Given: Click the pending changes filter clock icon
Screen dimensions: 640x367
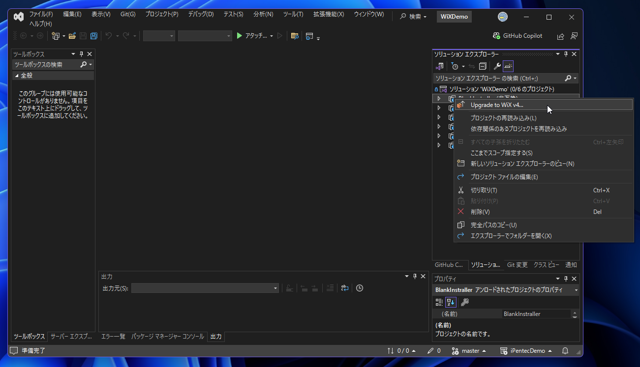Looking at the screenshot, I should pyautogui.click(x=455, y=66).
